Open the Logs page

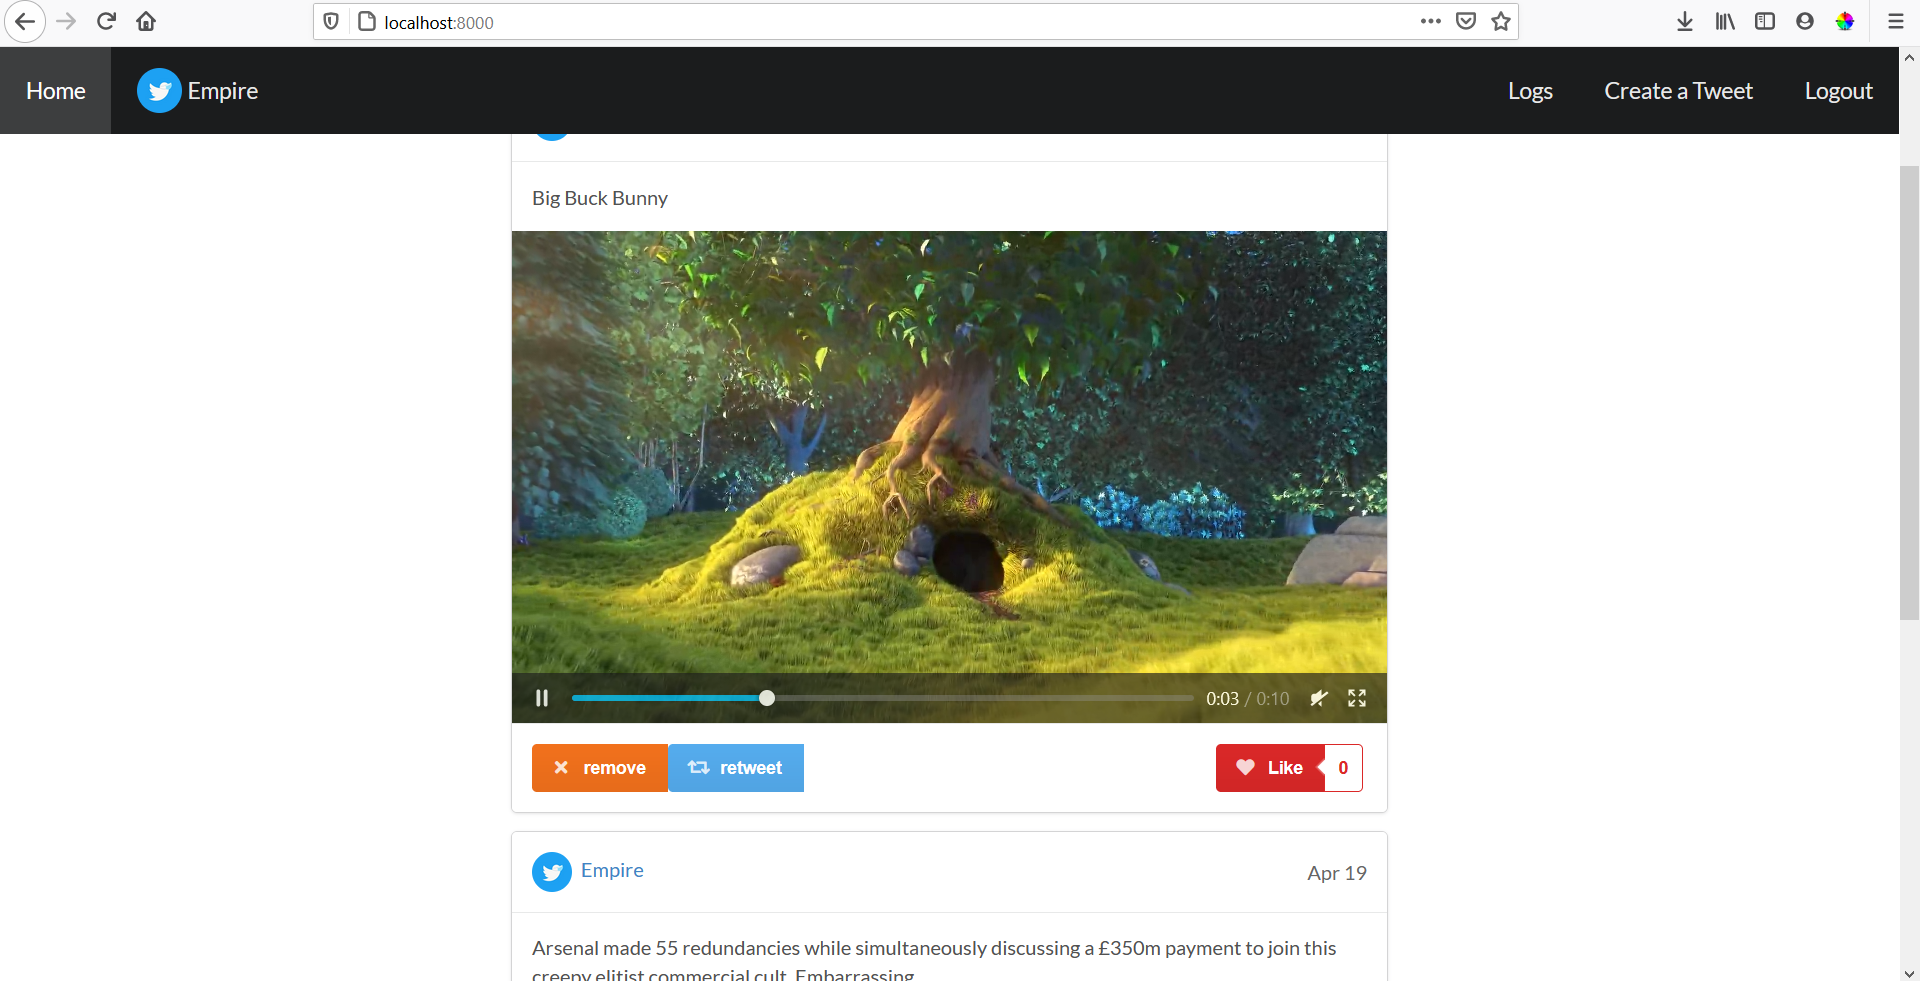(1530, 91)
